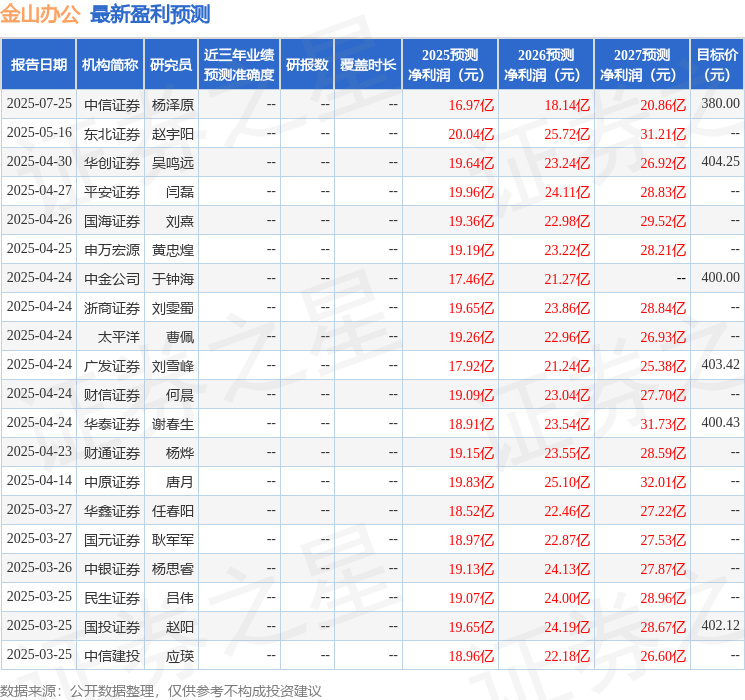Screen dimensions: 745x700
Task: Click the 中原证券 institution cell
Action: [112, 482]
